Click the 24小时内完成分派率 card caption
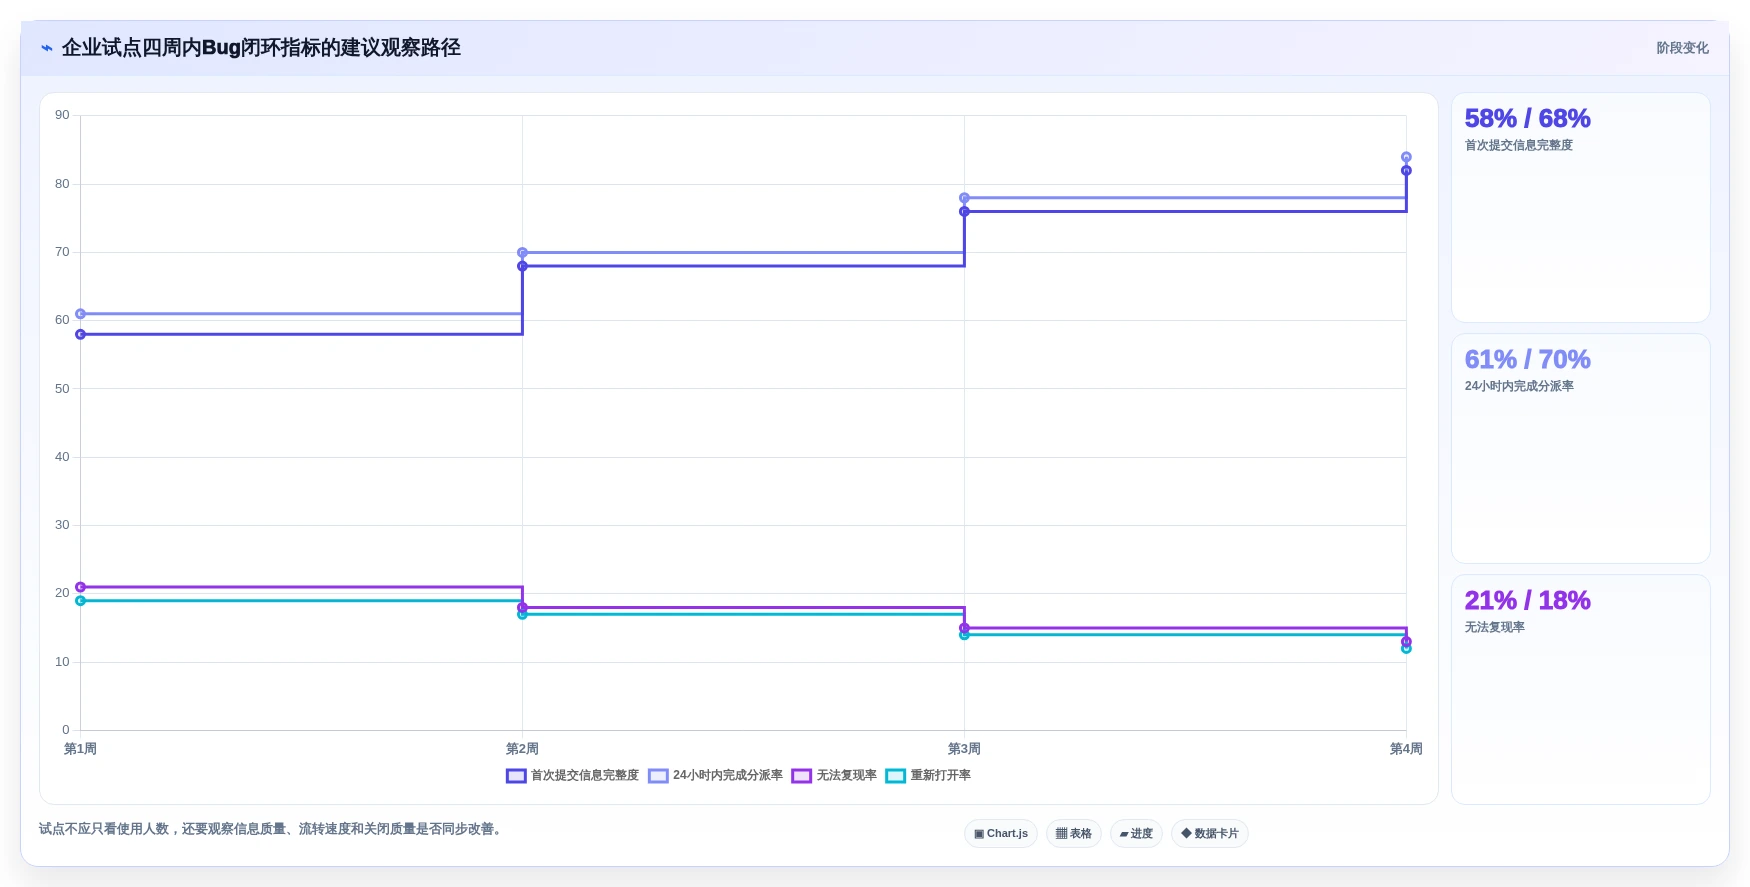Viewport: 1750px width, 887px height. pos(1519,386)
